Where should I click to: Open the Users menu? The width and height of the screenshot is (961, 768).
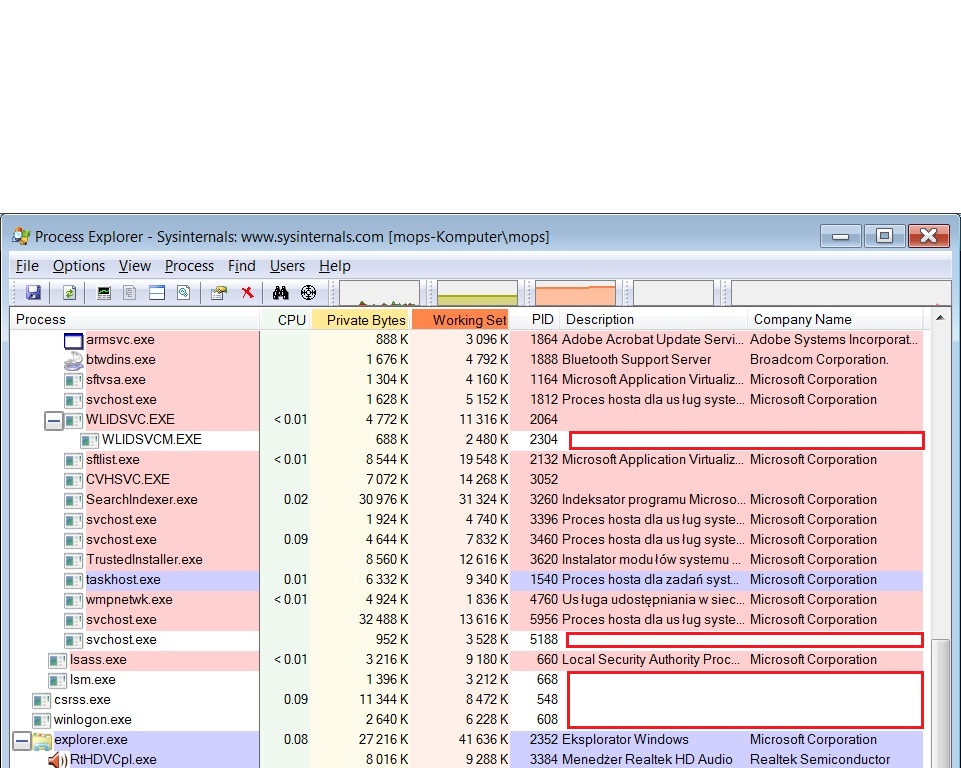[287, 266]
